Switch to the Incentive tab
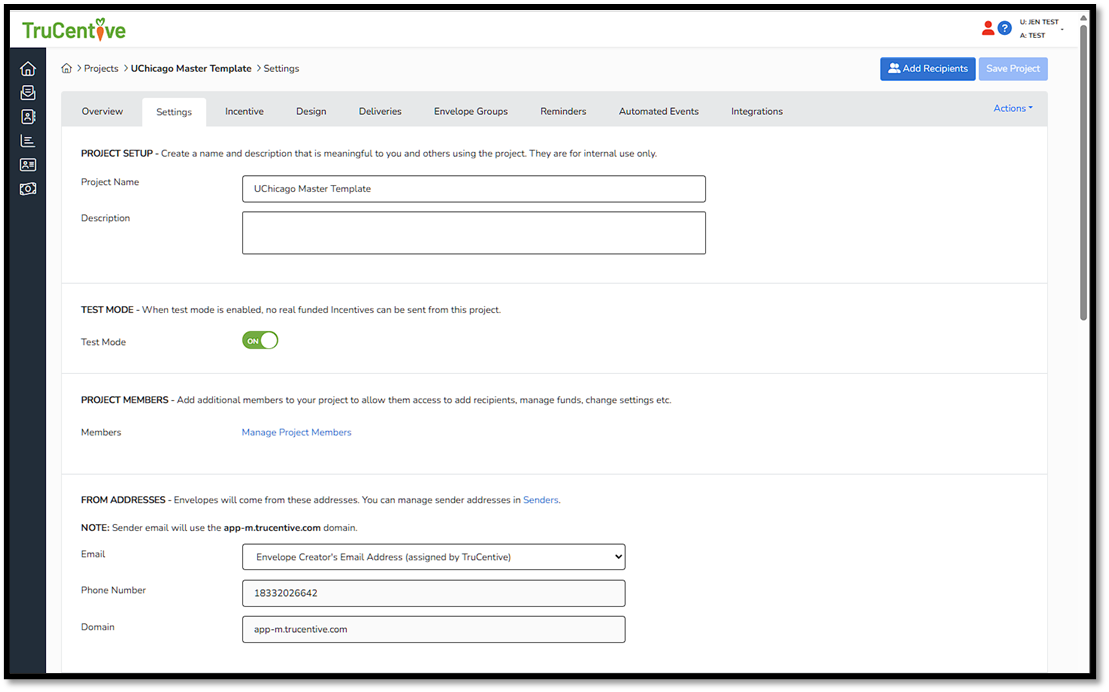Image resolution: width=1109 pixels, height=692 pixels. click(244, 111)
